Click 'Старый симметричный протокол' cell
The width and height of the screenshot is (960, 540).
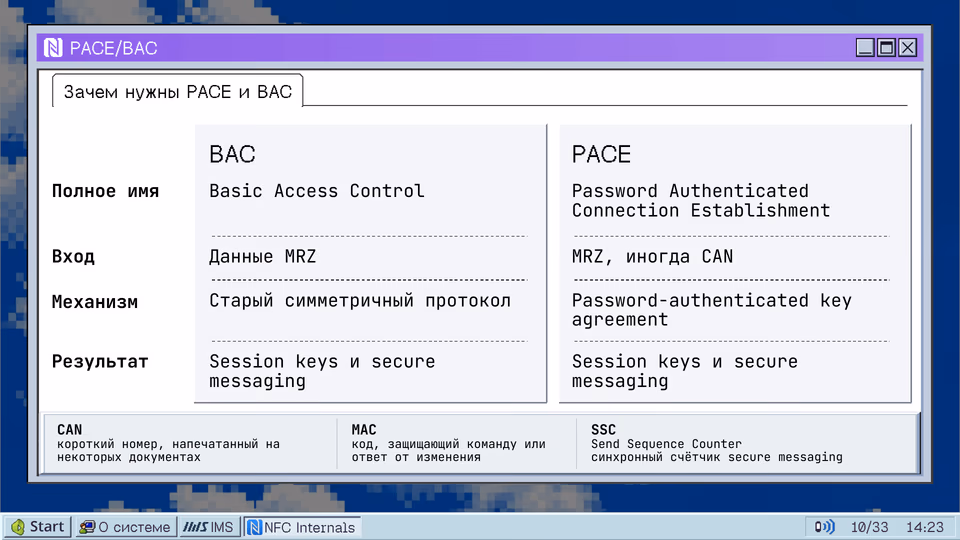pyautogui.click(x=360, y=301)
